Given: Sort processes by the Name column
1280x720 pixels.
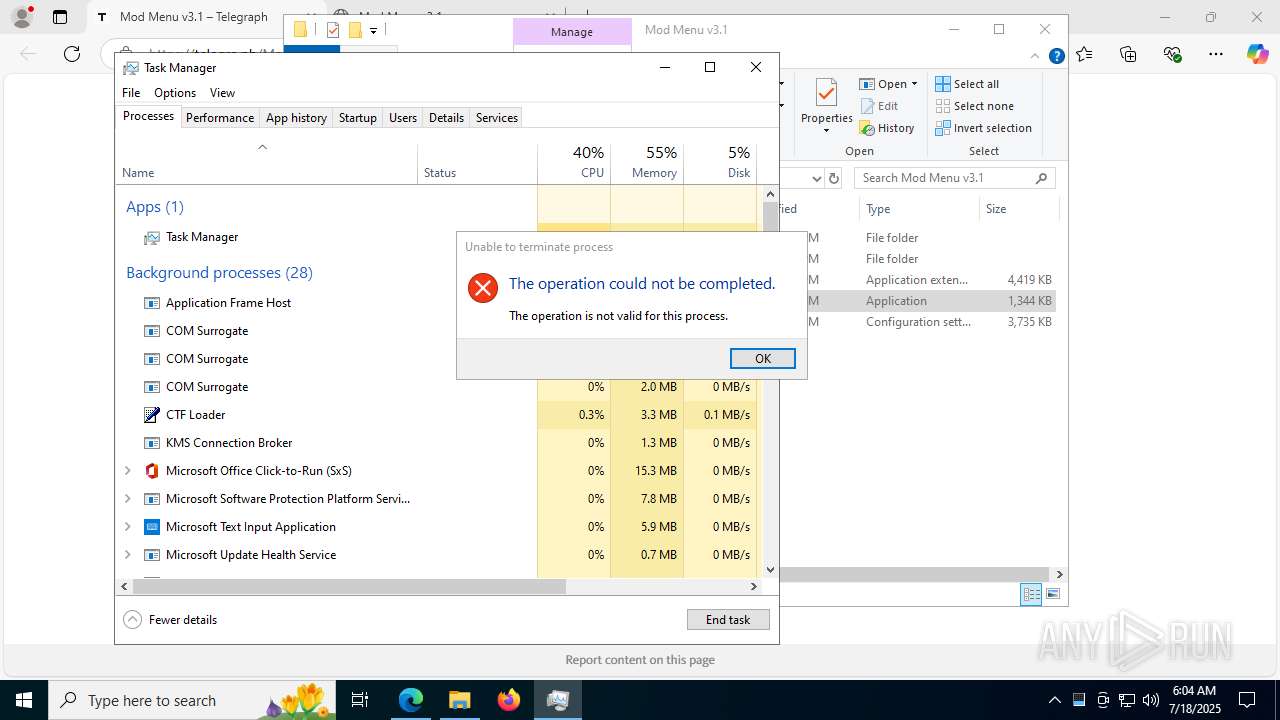Looking at the screenshot, I should [x=266, y=164].
